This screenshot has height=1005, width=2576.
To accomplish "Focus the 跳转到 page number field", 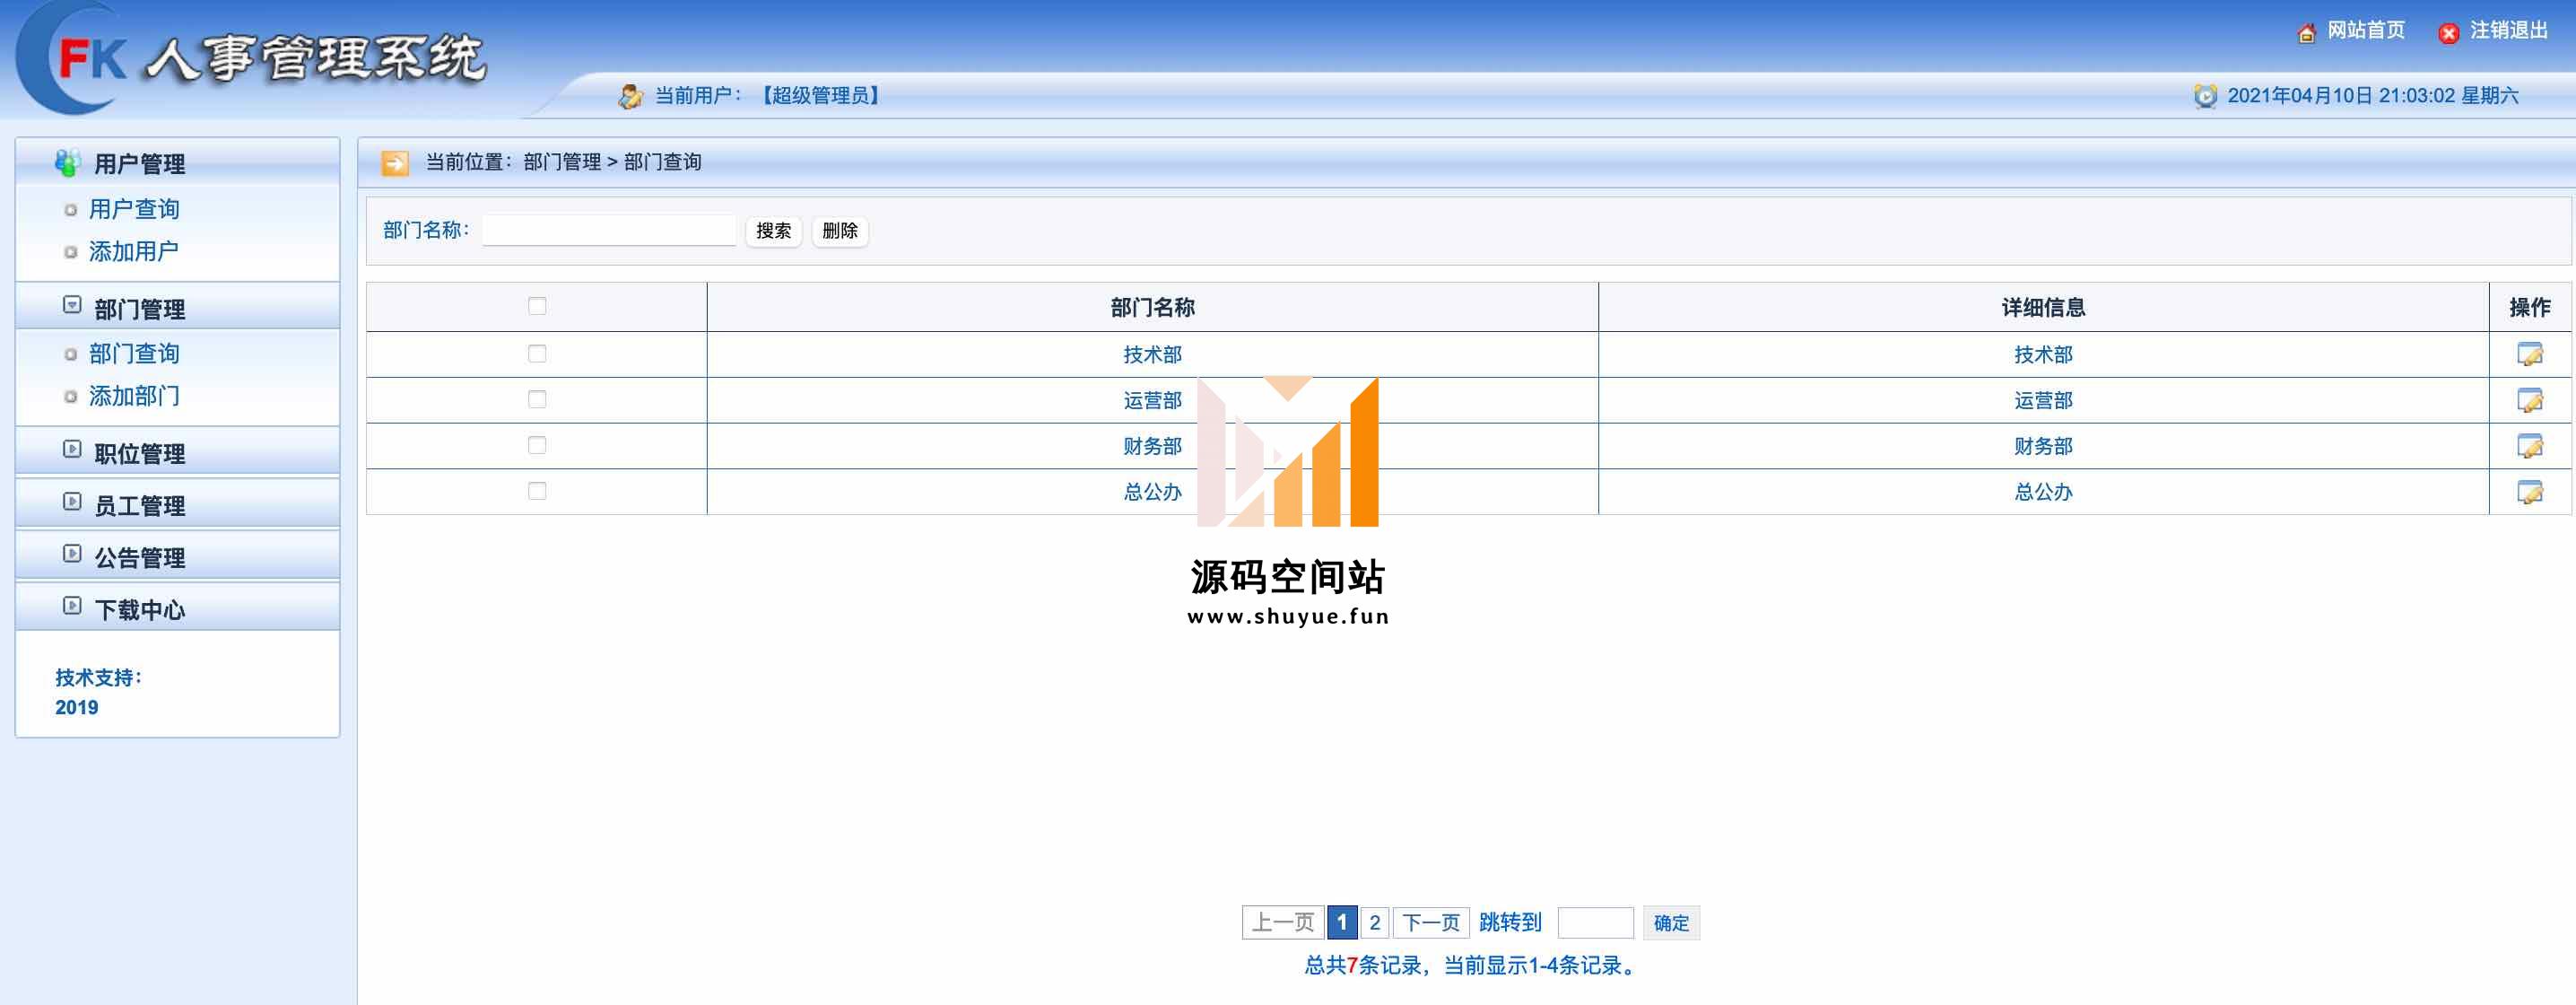I will click(x=1596, y=923).
